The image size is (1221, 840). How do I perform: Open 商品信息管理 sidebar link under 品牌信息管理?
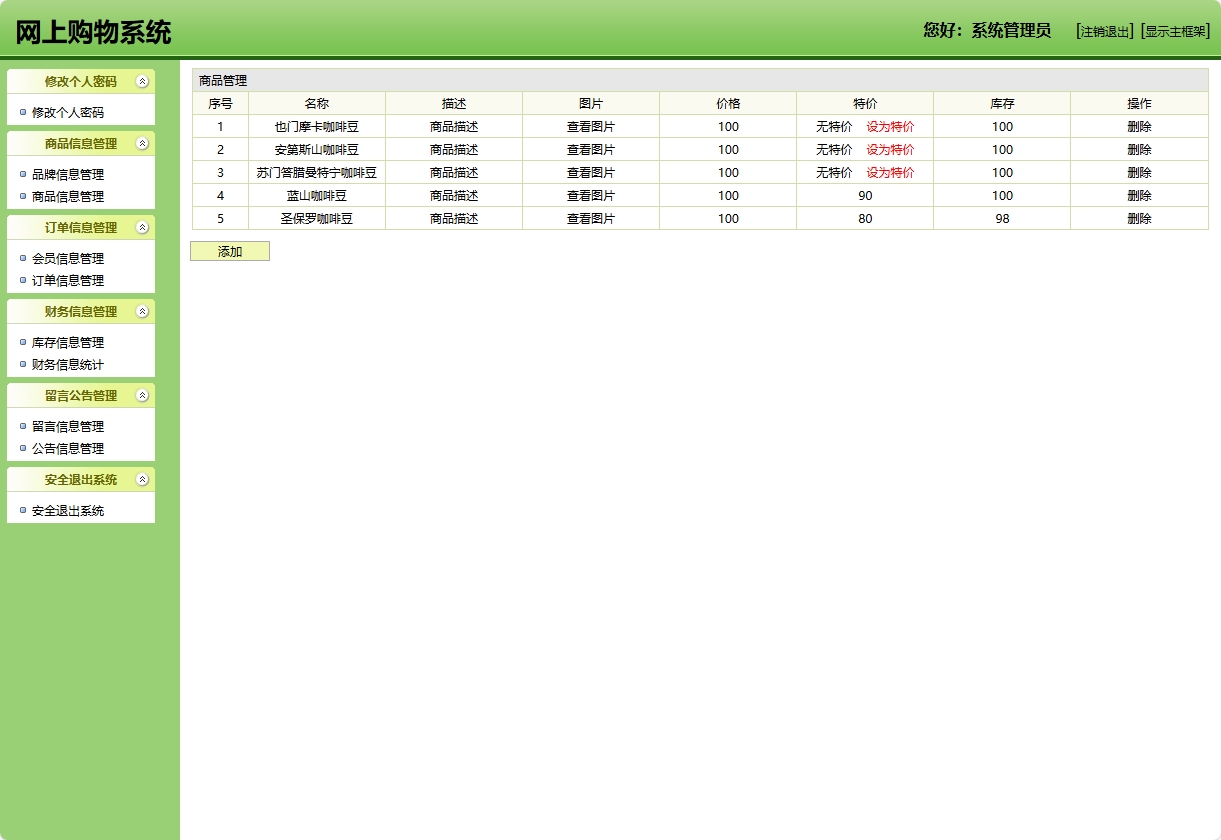point(68,196)
